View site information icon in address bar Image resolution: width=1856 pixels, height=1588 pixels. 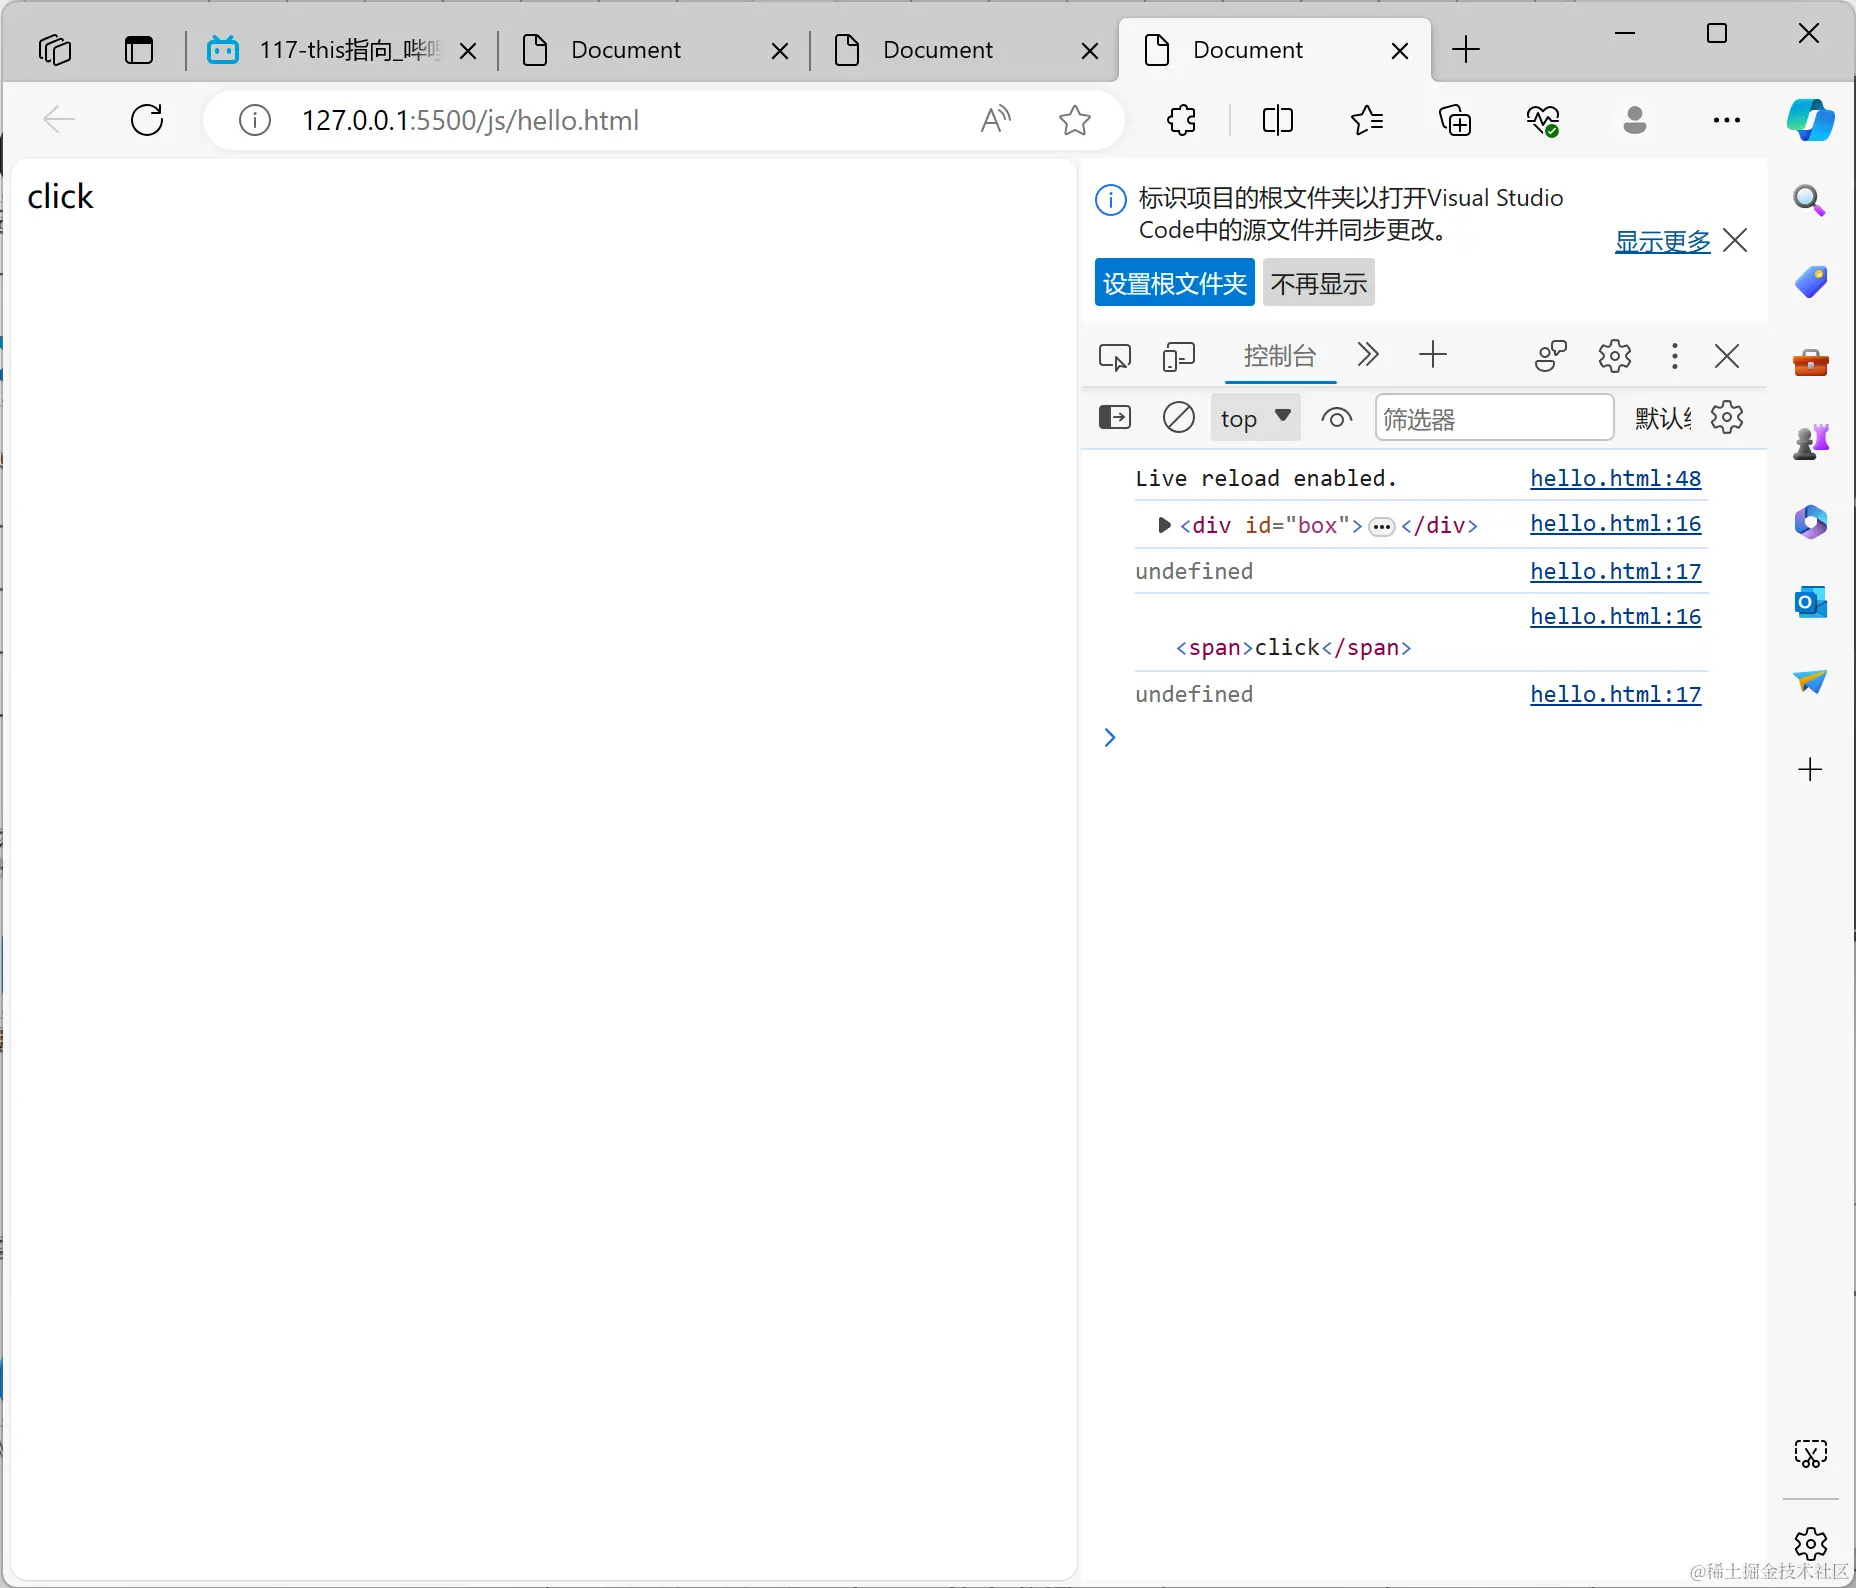tap(255, 120)
